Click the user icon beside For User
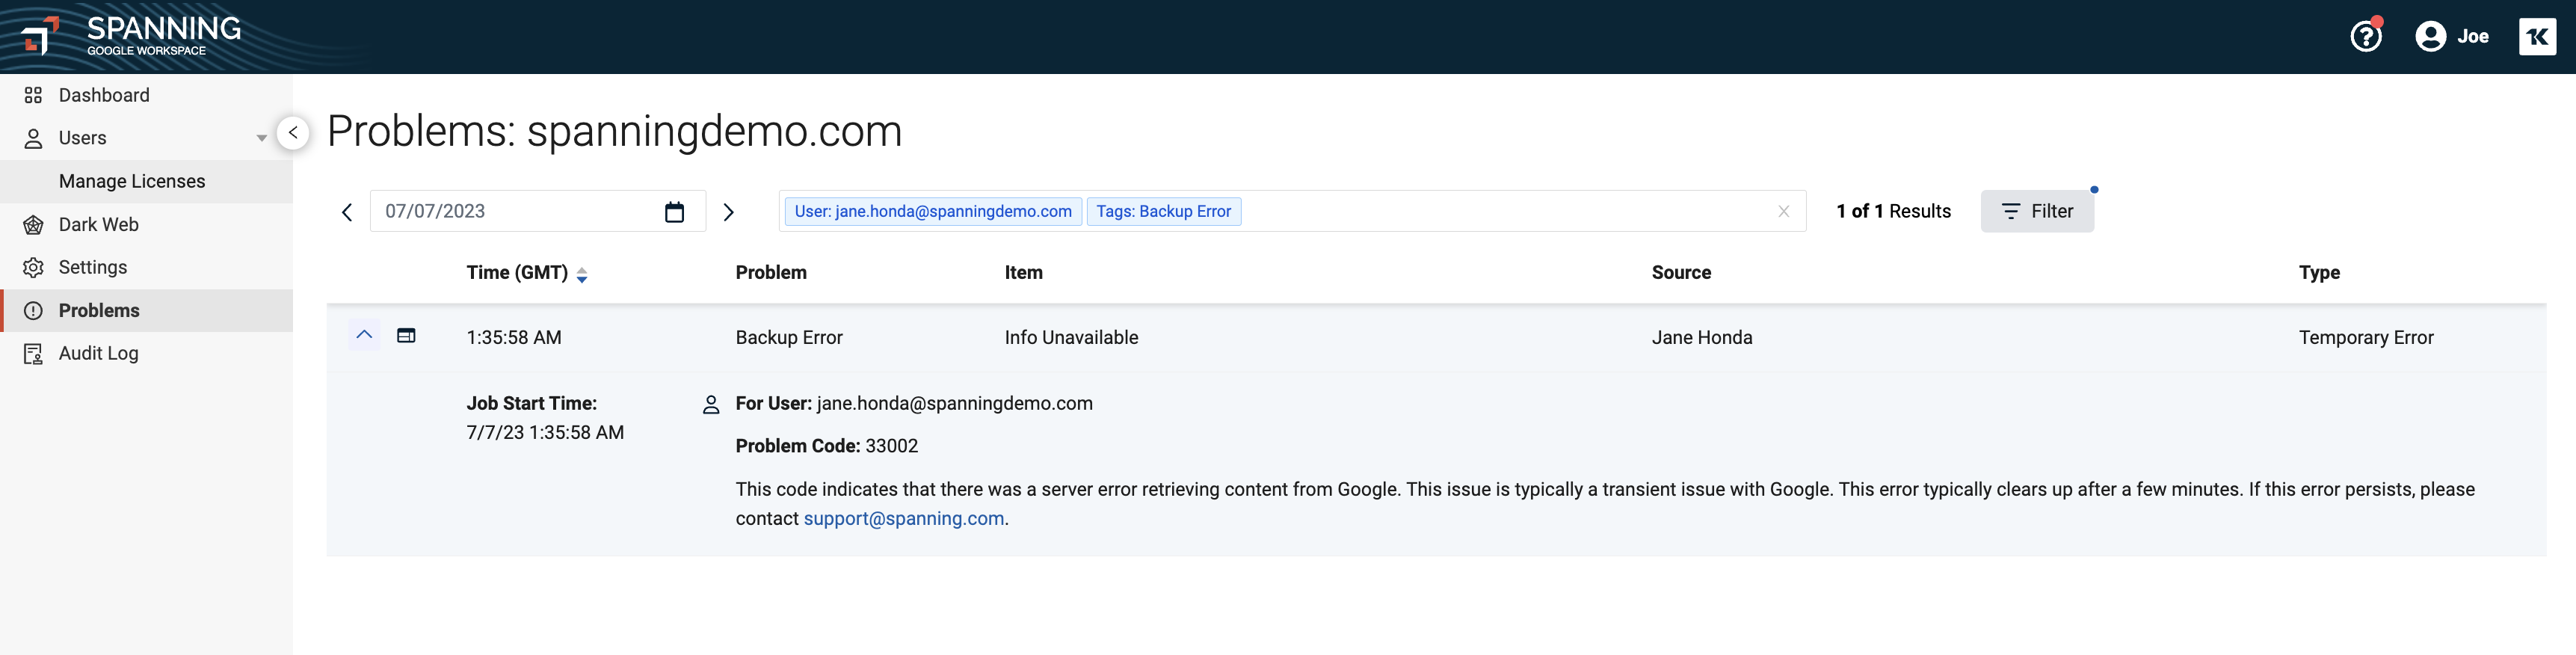The width and height of the screenshot is (2576, 655). 711,404
